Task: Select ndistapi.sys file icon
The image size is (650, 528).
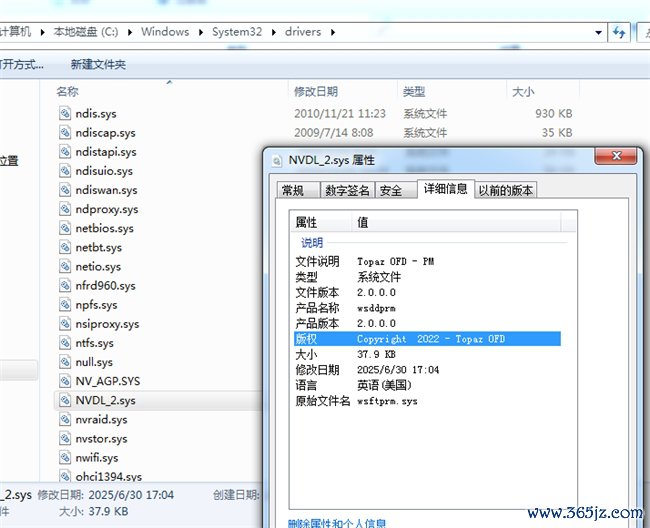Action: [65, 151]
